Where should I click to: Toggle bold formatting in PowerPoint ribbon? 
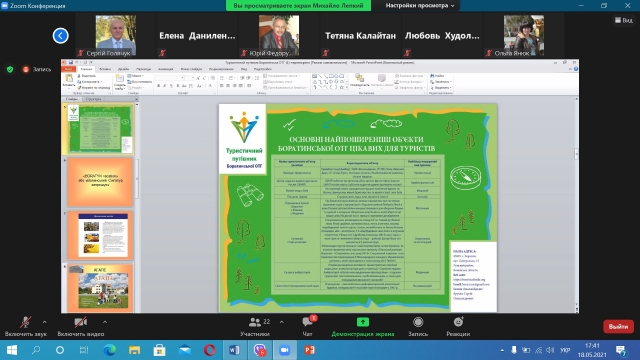[x=158, y=86]
